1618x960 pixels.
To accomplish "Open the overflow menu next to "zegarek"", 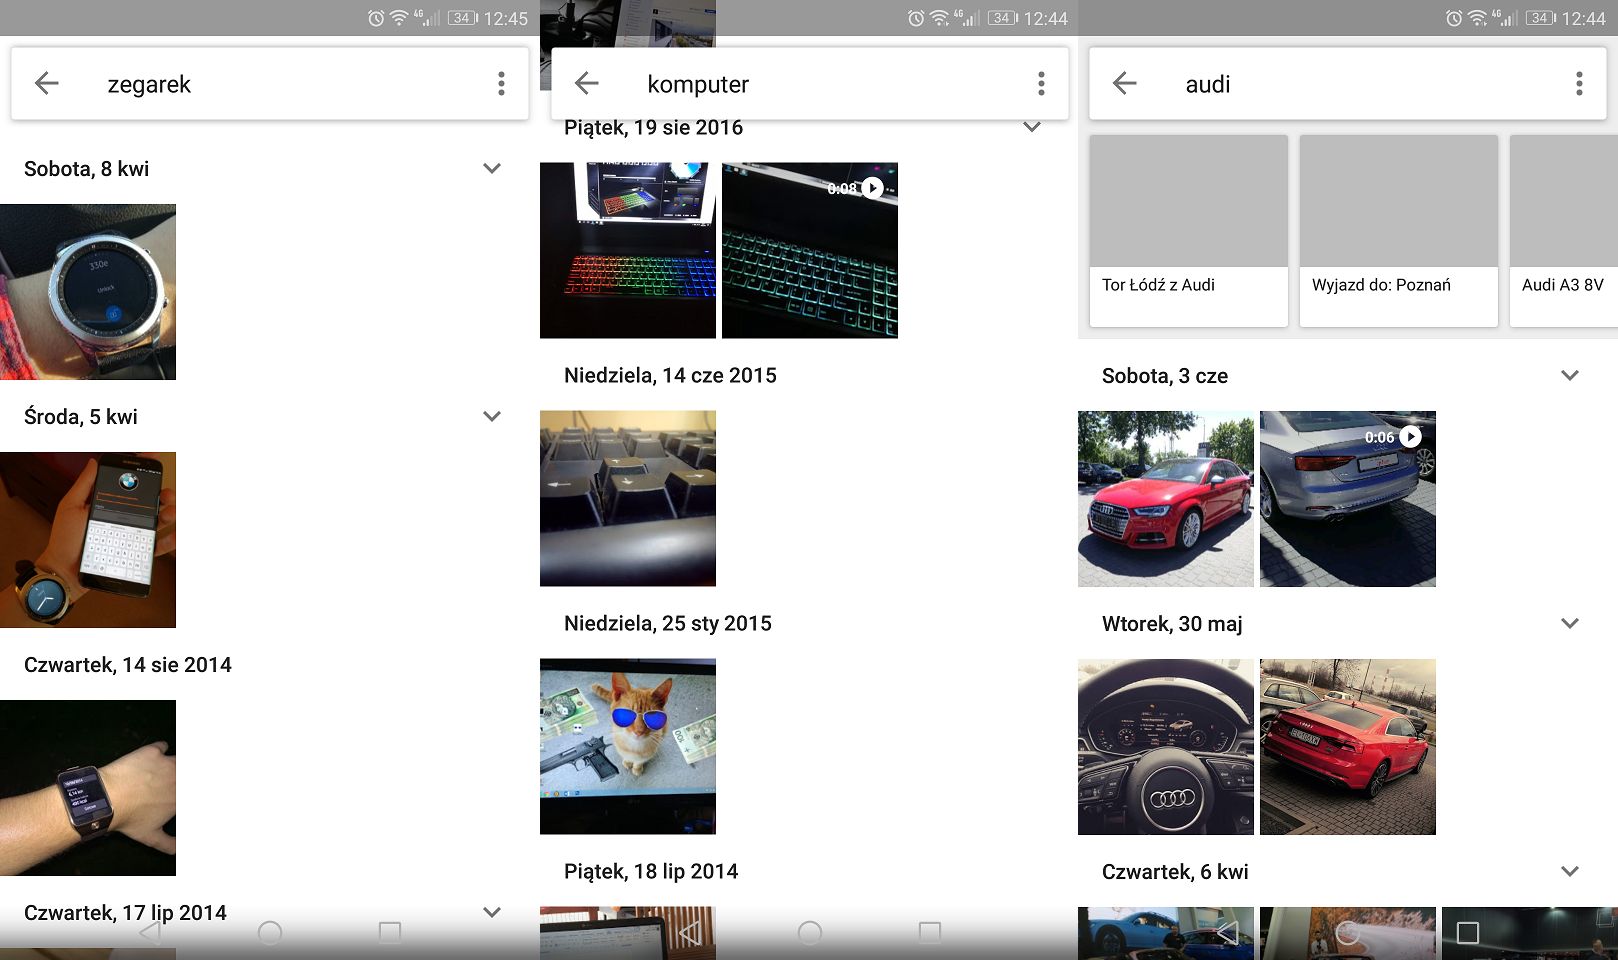I will [x=501, y=85].
